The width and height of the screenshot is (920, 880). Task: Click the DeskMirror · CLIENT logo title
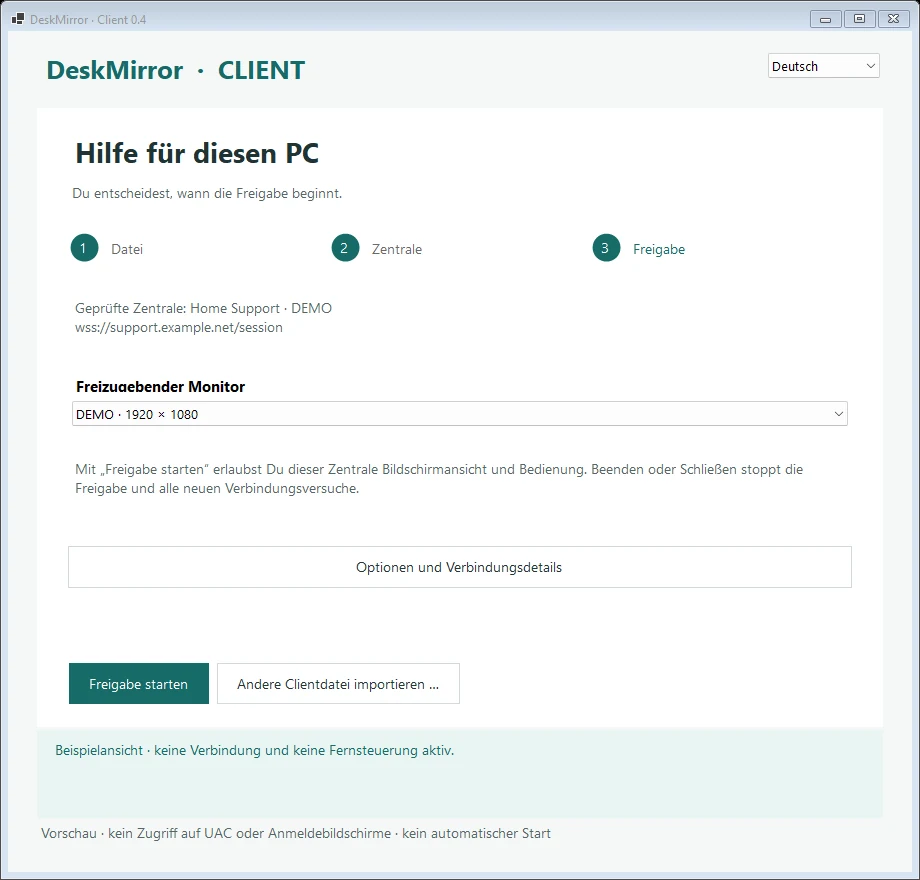[x=175, y=70]
